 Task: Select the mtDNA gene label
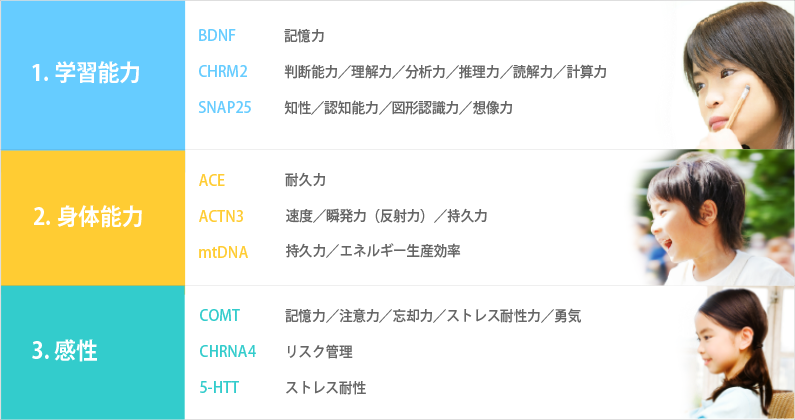[x=223, y=252]
